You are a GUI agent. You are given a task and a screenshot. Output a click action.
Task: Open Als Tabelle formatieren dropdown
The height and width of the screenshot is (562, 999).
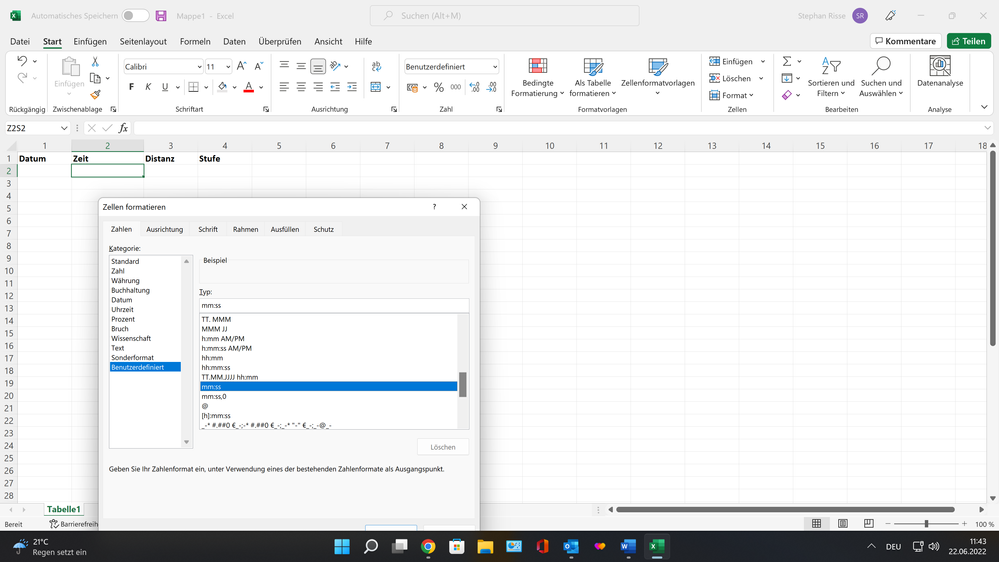pyautogui.click(x=593, y=77)
